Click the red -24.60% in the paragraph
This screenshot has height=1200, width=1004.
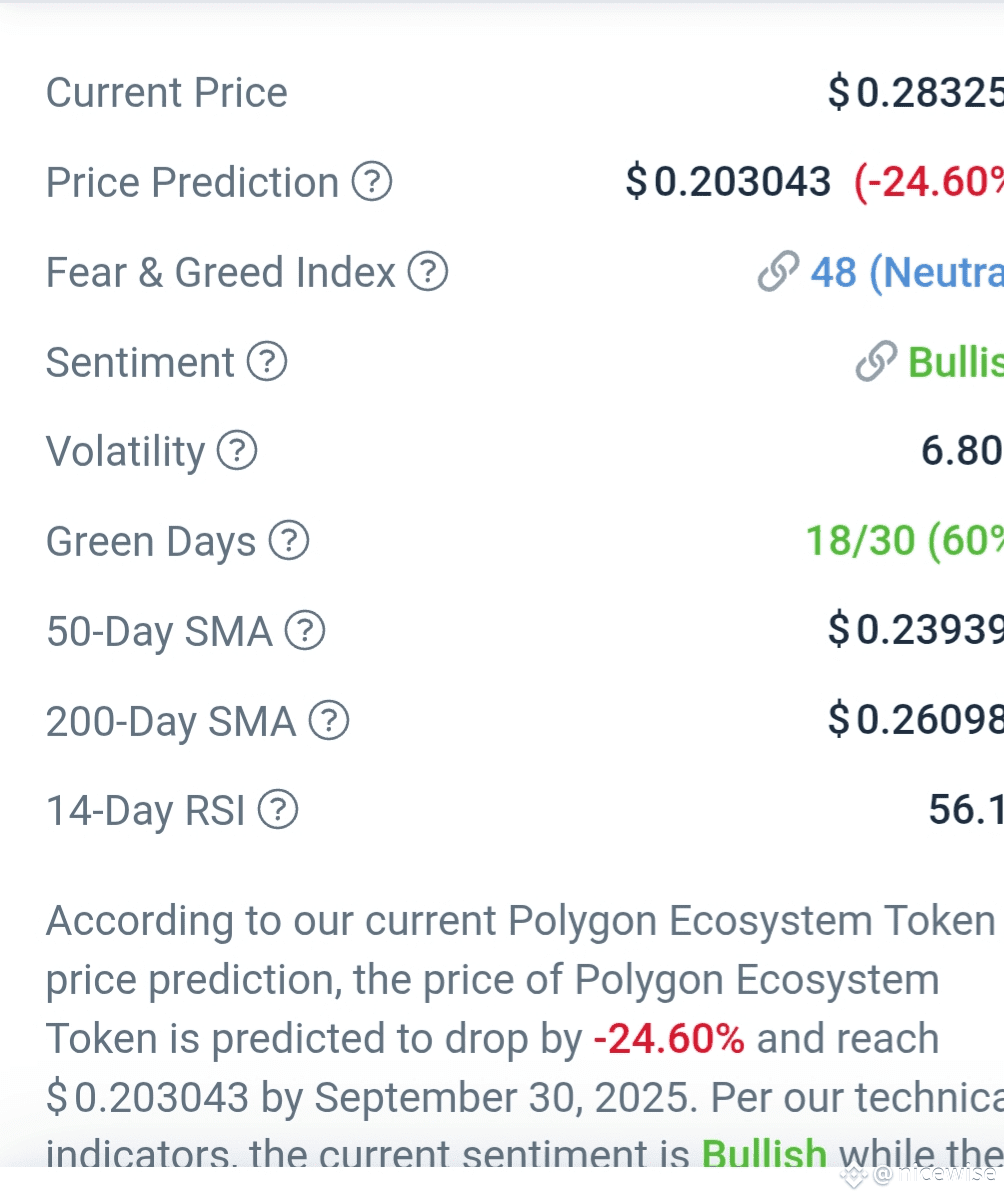[669, 1039]
